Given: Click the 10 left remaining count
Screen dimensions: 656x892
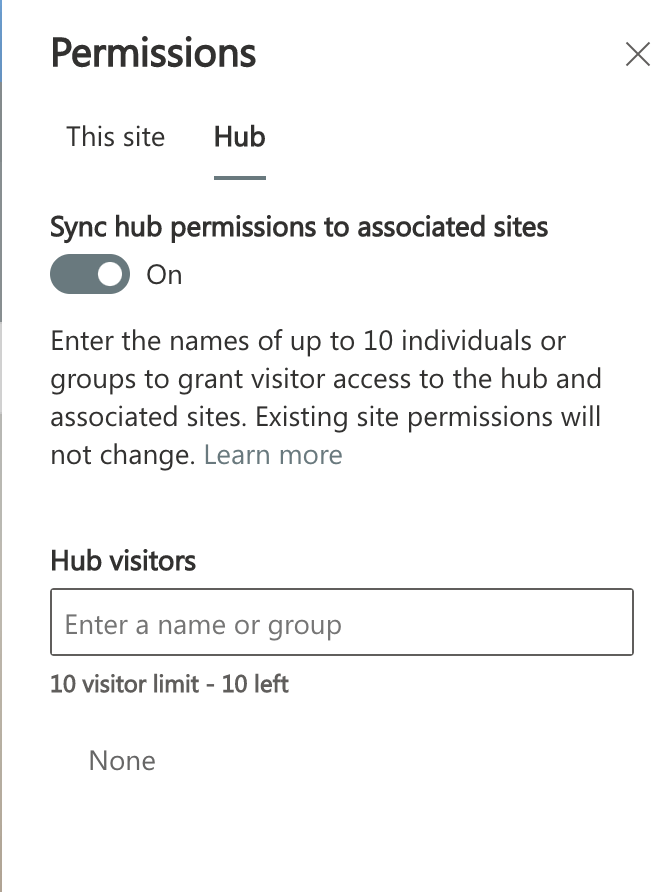Looking at the screenshot, I should pyautogui.click(x=255, y=684).
